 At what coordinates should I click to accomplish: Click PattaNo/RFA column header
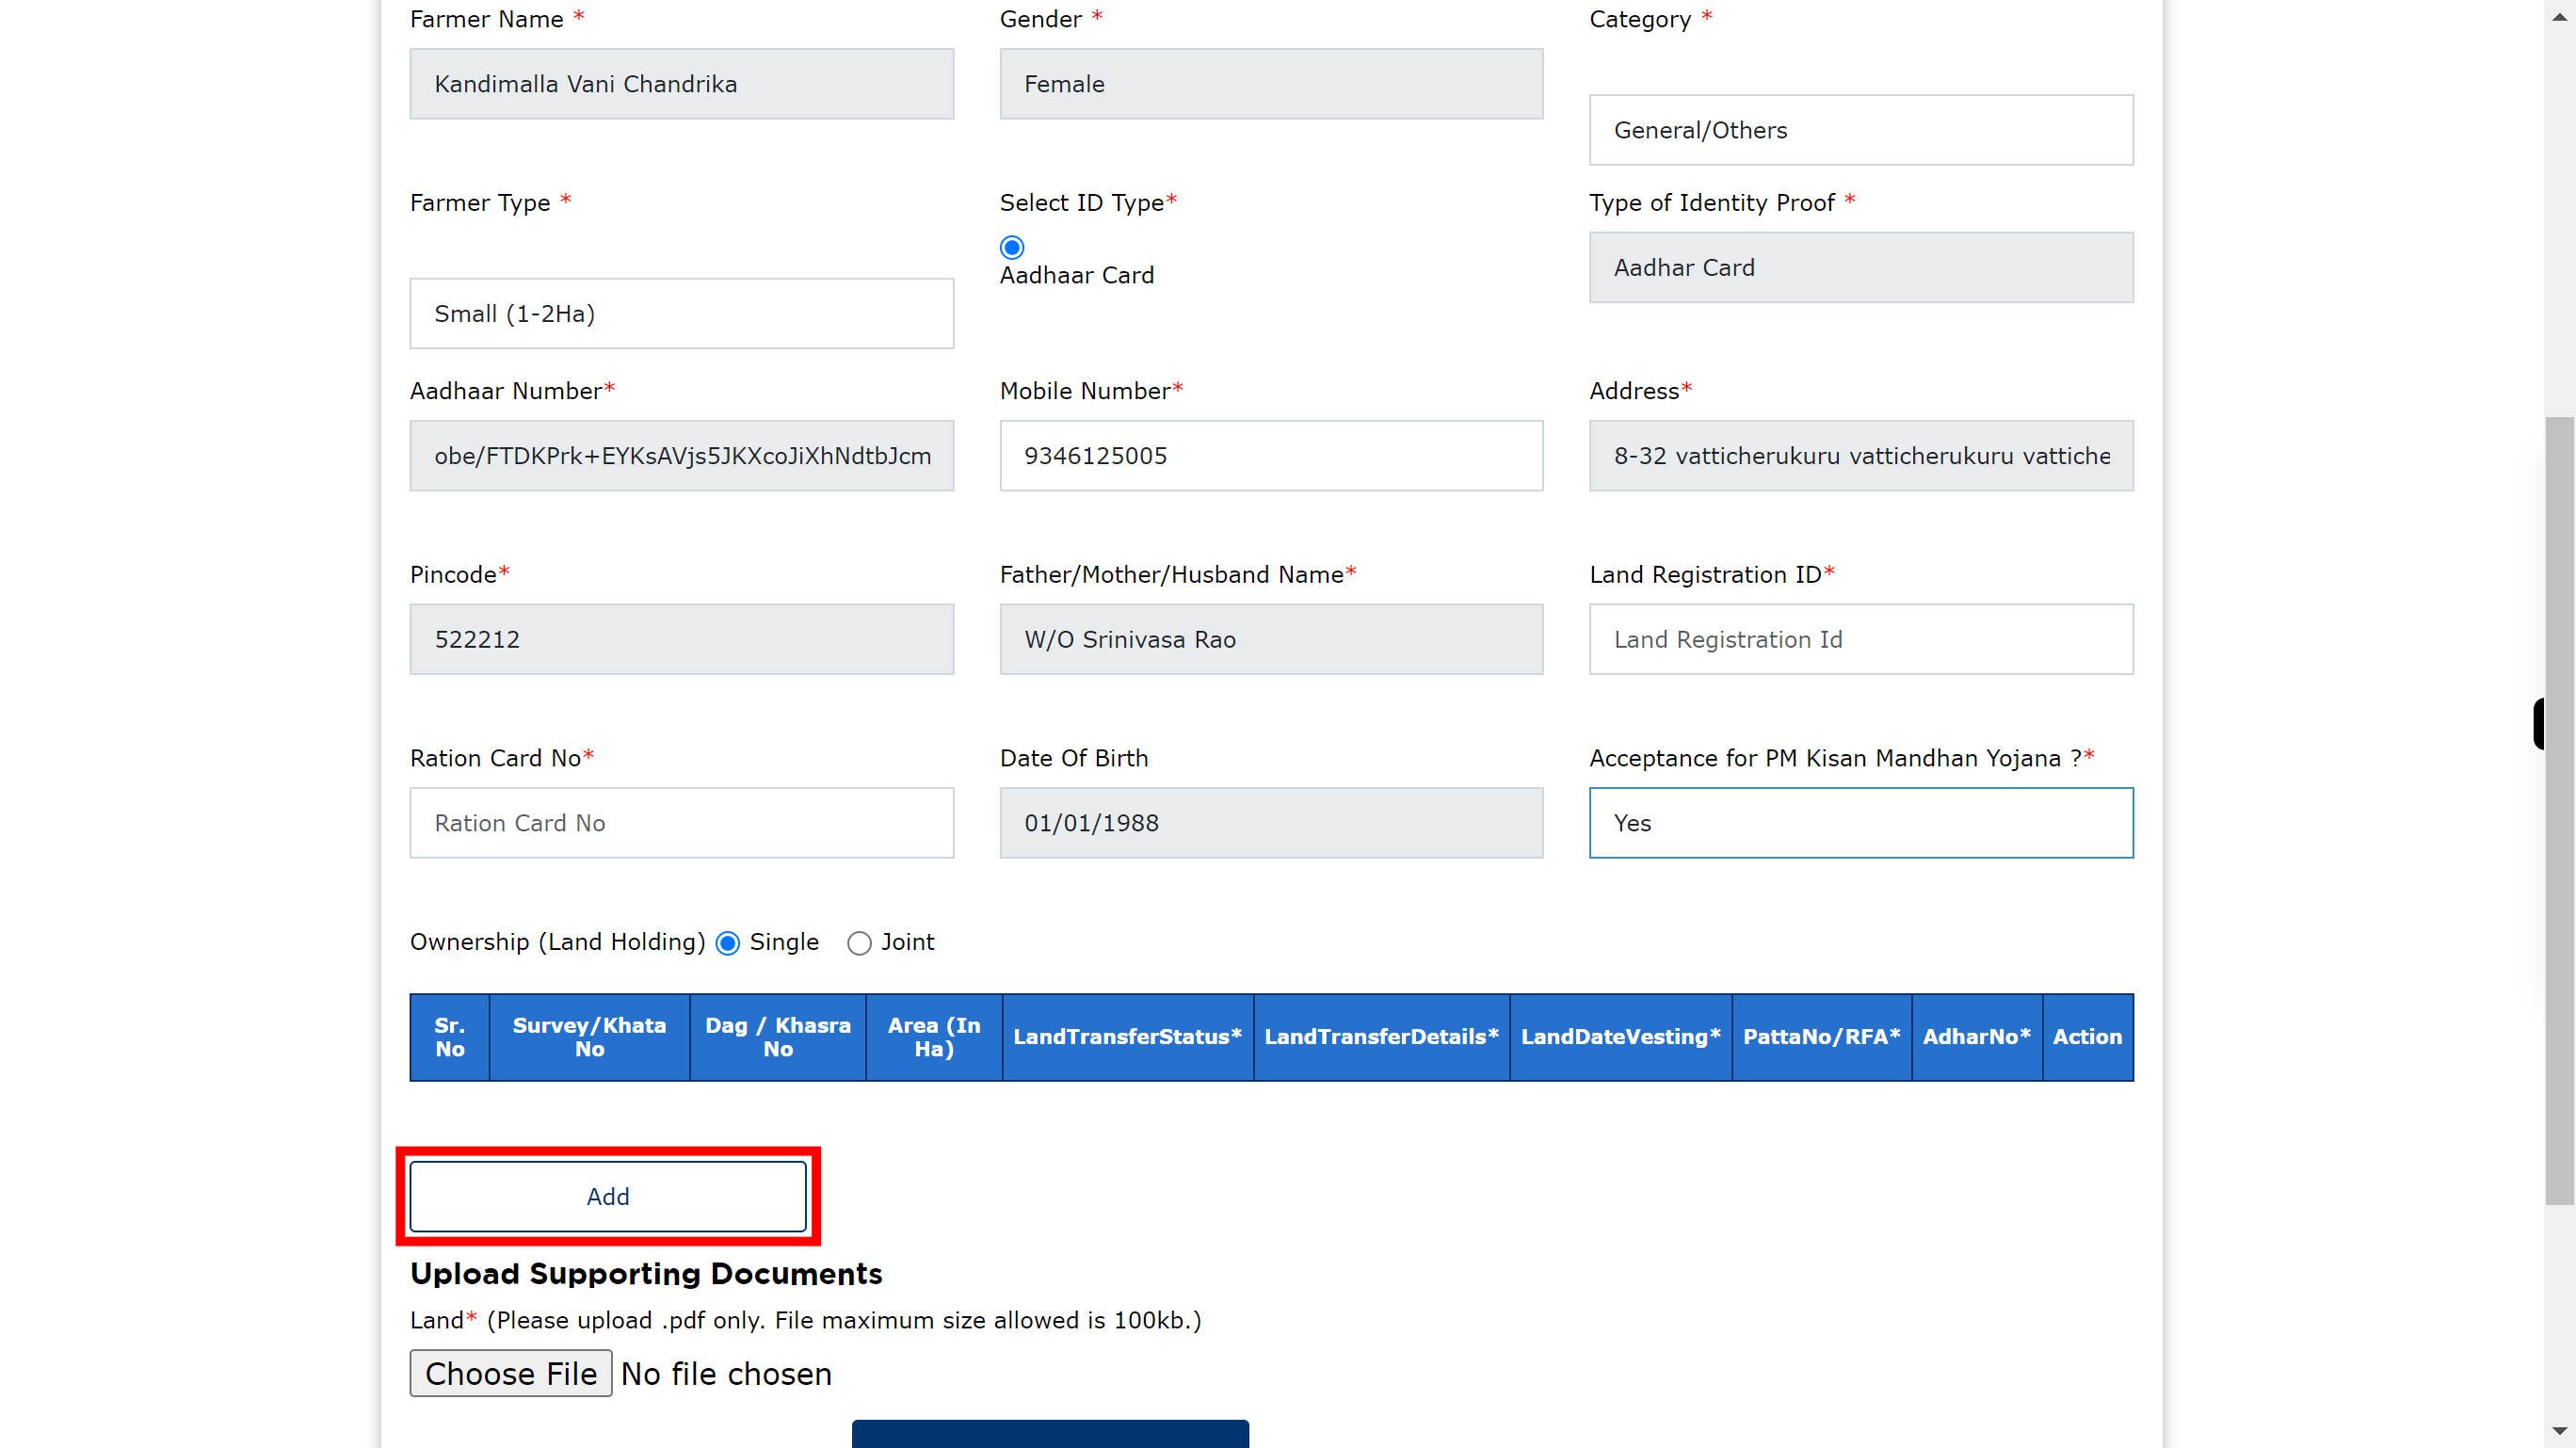(1821, 1036)
